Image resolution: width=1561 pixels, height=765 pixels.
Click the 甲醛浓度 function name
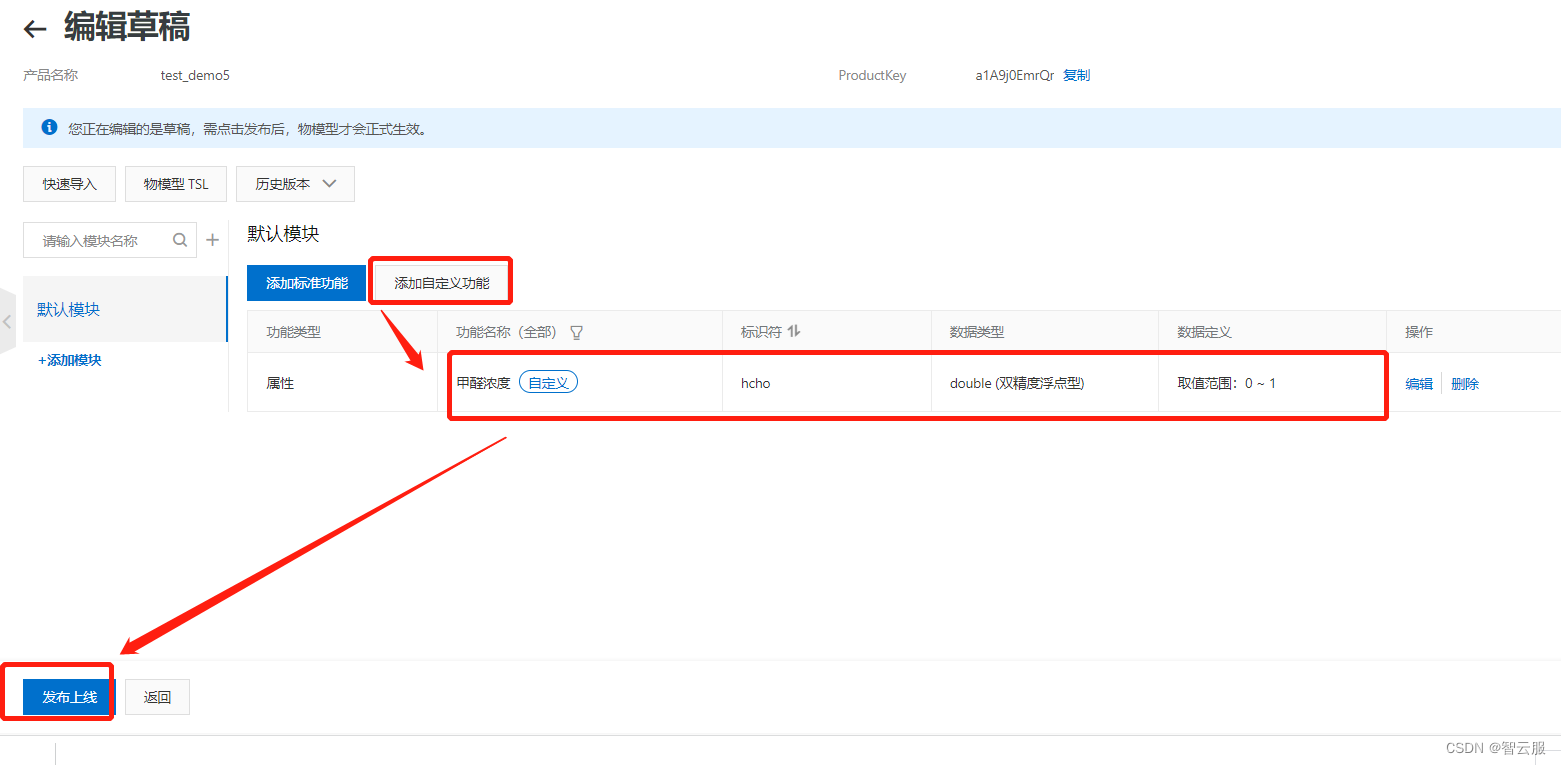(x=484, y=383)
